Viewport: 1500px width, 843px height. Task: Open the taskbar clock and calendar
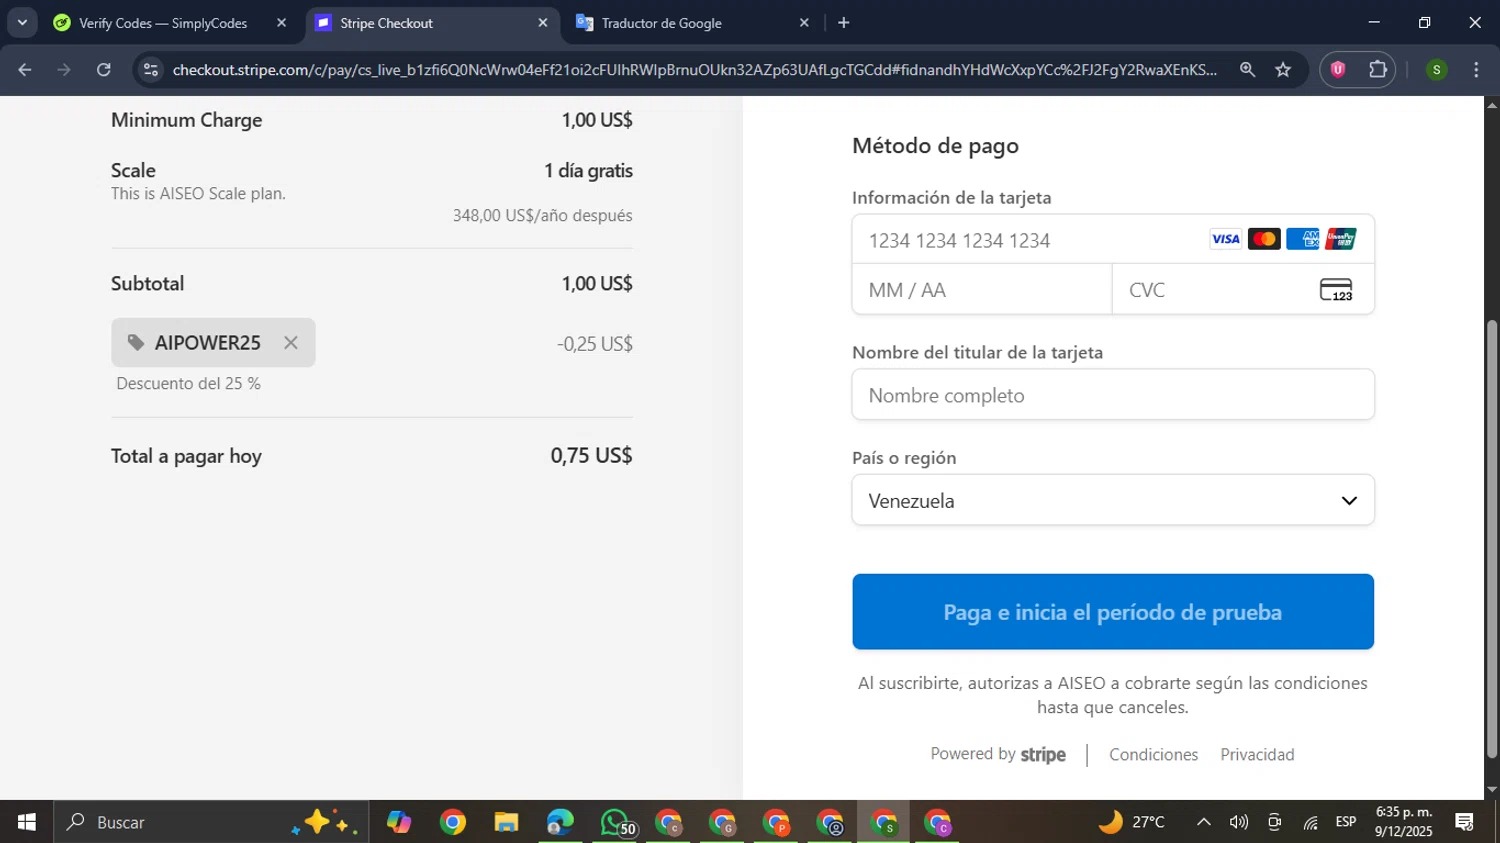[x=1404, y=822]
